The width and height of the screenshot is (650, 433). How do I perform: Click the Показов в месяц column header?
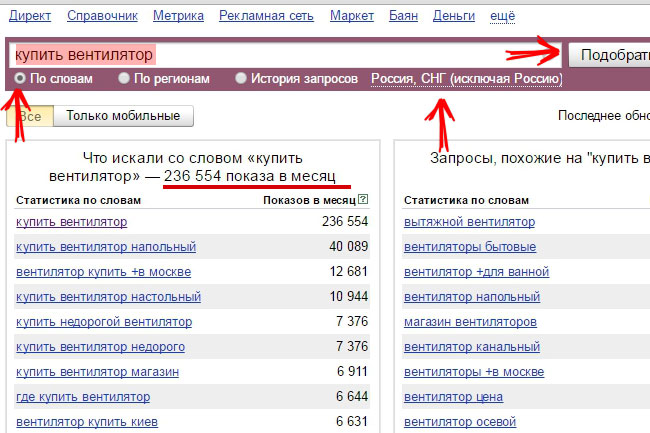pos(309,200)
